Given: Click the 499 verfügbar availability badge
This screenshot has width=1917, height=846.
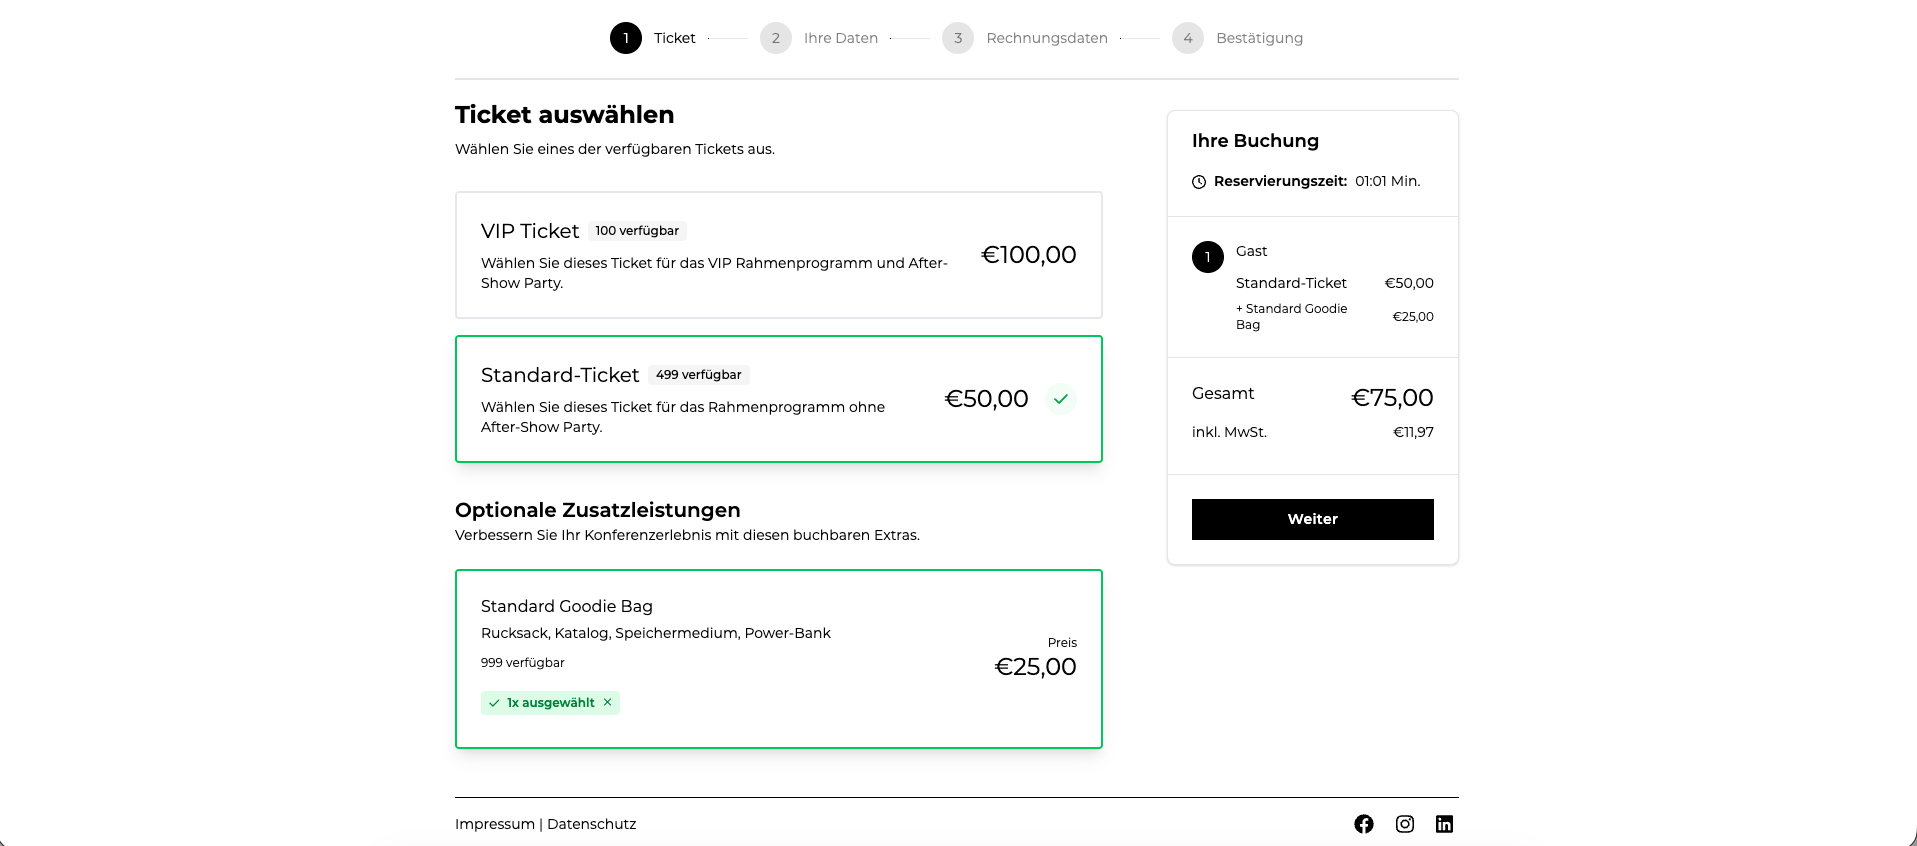Looking at the screenshot, I should (x=698, y=375).
